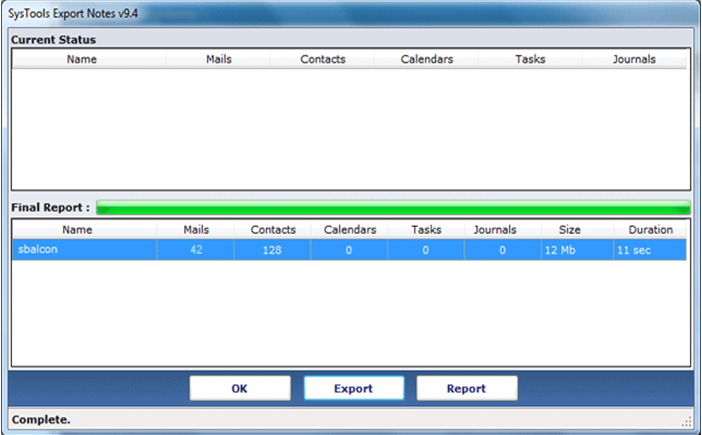Click Tasks column header in Final Report
The height and width of the screenshot is (435, 702).
[x=426, y=230]
